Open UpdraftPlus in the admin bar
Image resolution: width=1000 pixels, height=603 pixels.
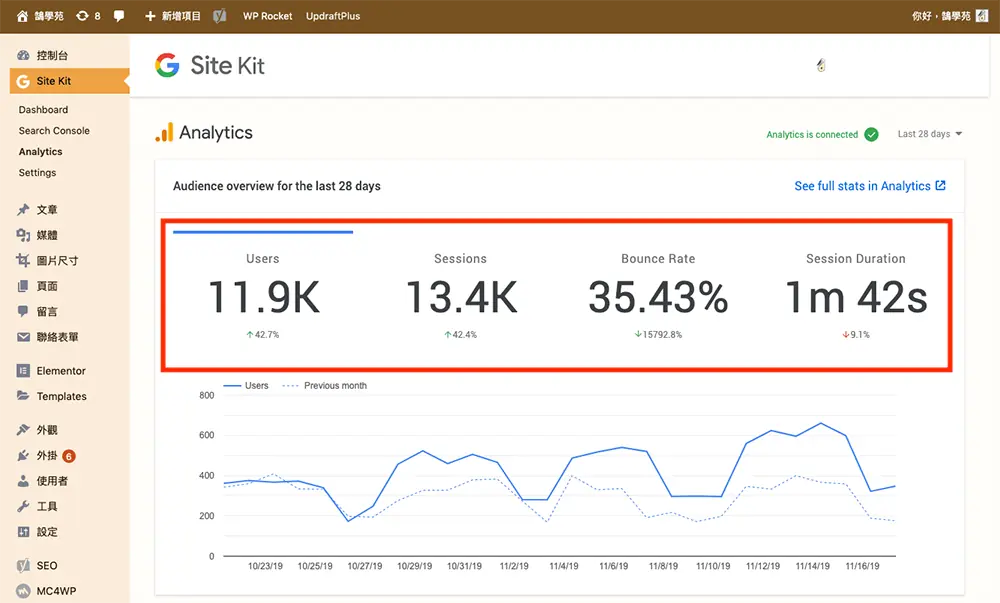(333, 16)
